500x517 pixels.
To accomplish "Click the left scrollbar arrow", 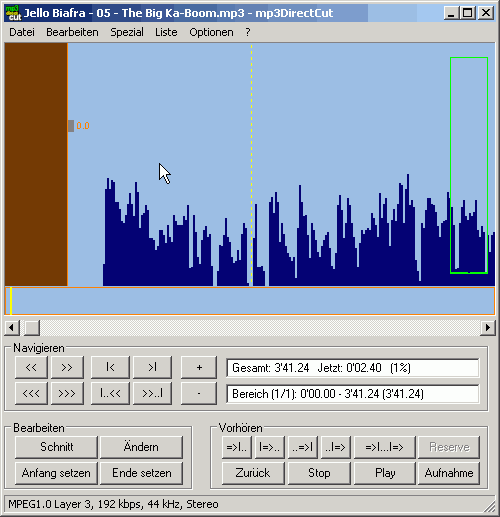I will tap(12, 328).
